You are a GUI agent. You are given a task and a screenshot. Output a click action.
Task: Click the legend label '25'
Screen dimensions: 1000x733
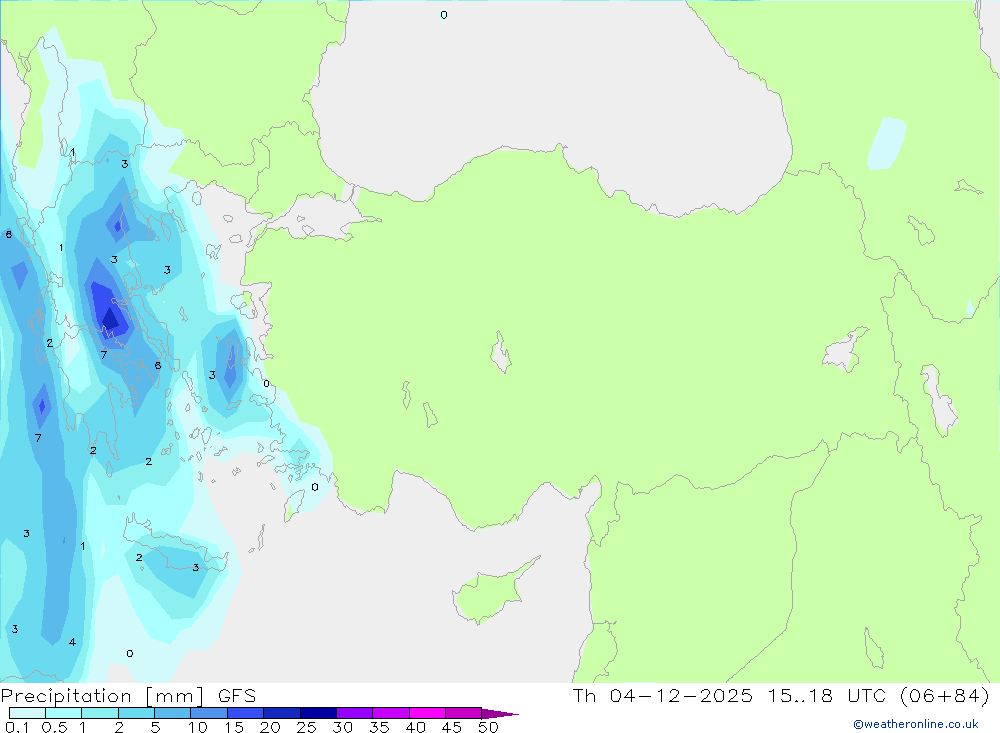point(306,727)
